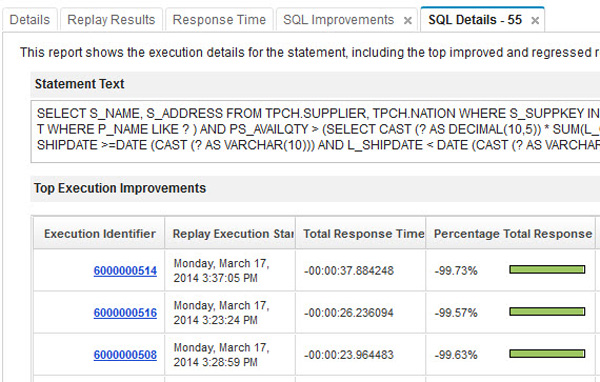600x382 pixels.
Task: Open execution identifier 6000000508 link
Action: click(125, 355)
